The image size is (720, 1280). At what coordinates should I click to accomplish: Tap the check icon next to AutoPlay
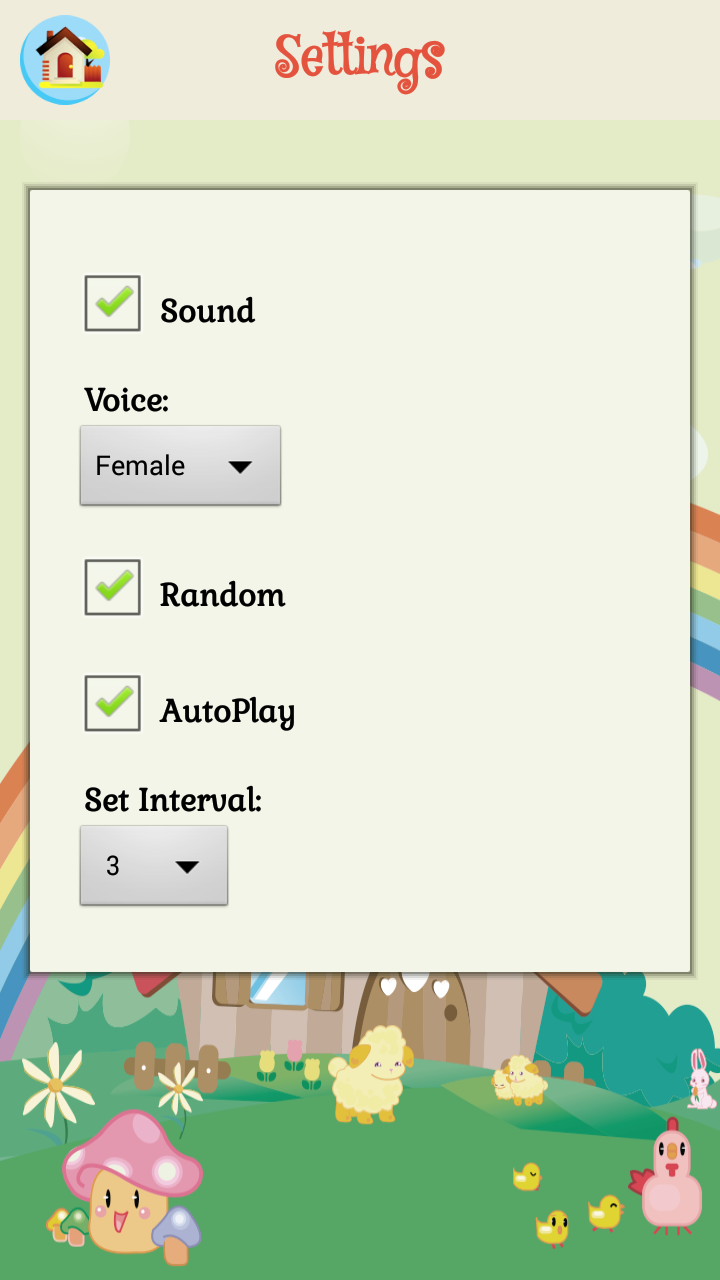tap(111, 703)
